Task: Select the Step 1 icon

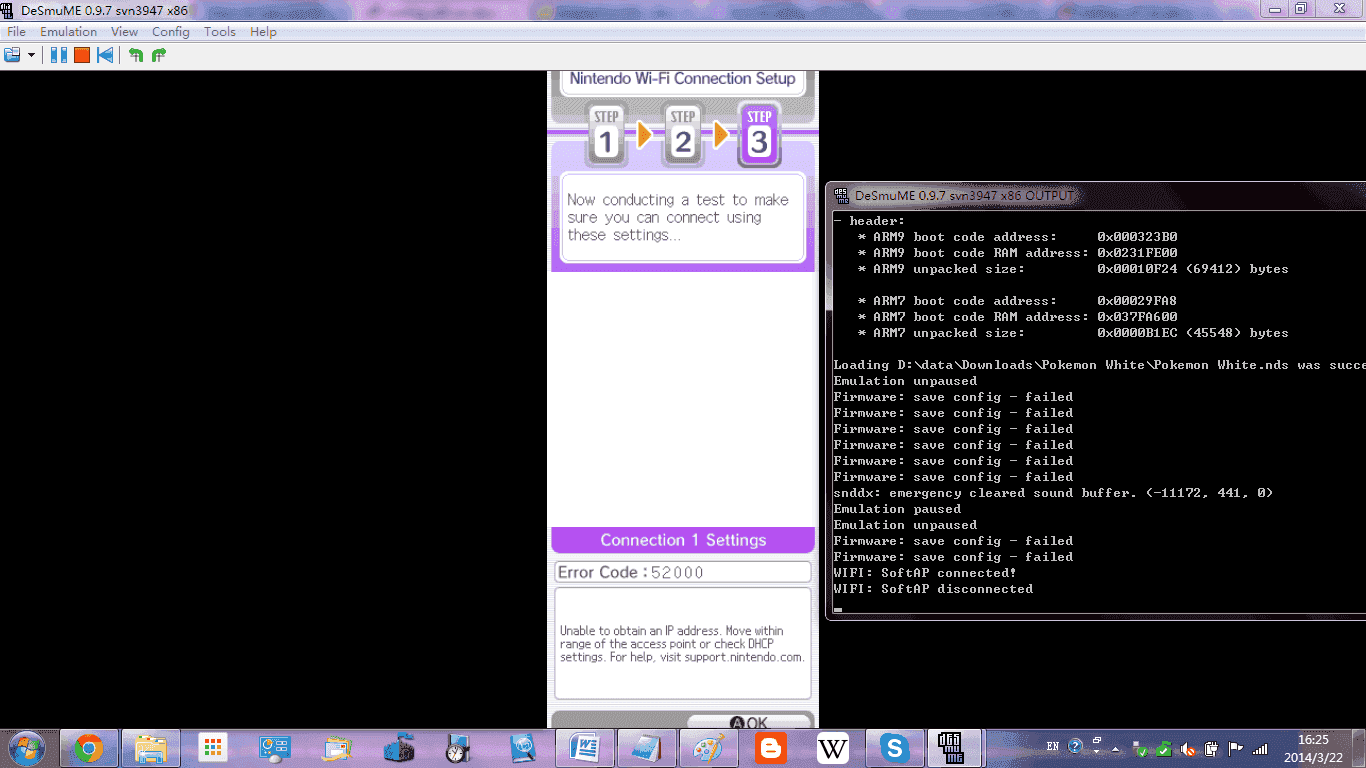Action: pos(606,135)
